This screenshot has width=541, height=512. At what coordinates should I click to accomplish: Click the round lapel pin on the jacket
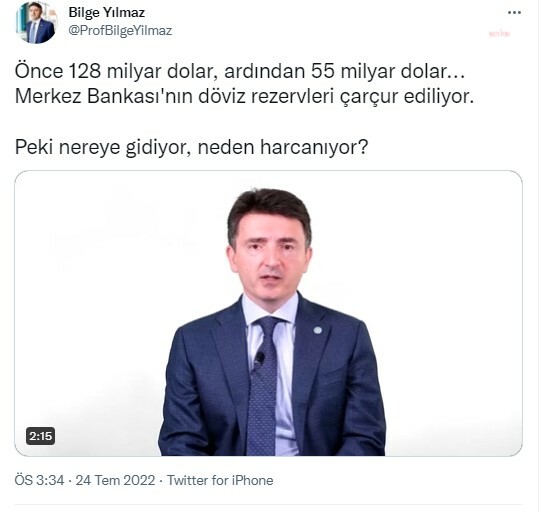pos(318,331)
